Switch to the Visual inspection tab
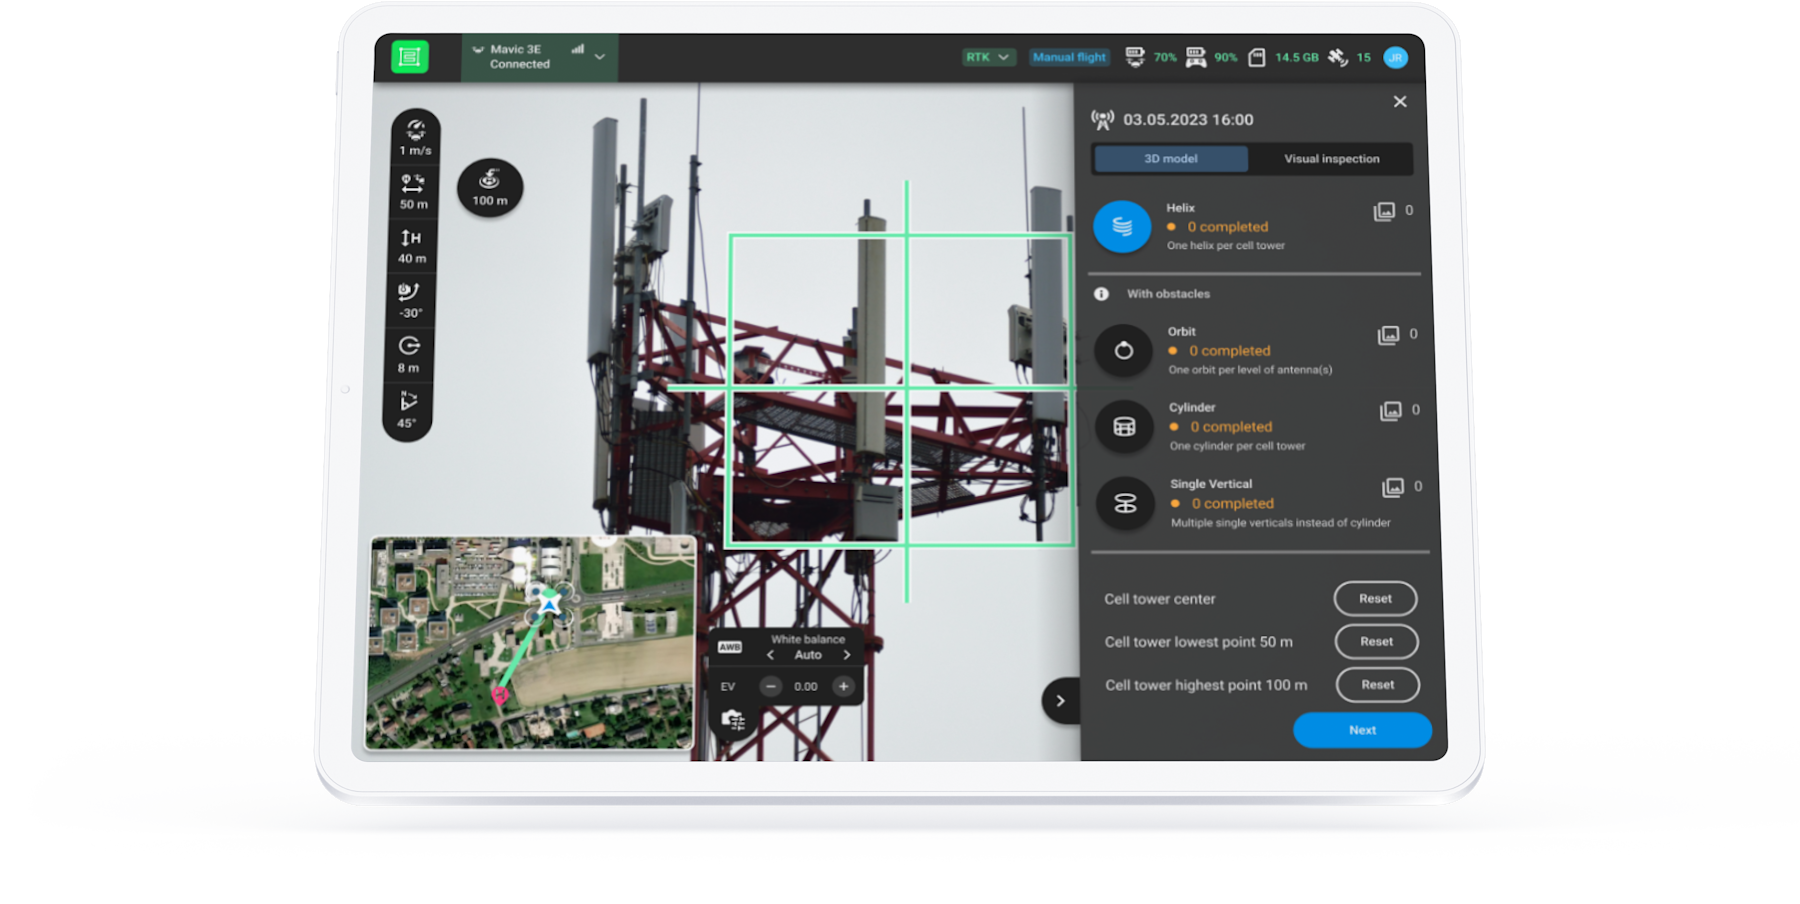This screenshot has height=904, width=1800. [x=1330, y=158]
